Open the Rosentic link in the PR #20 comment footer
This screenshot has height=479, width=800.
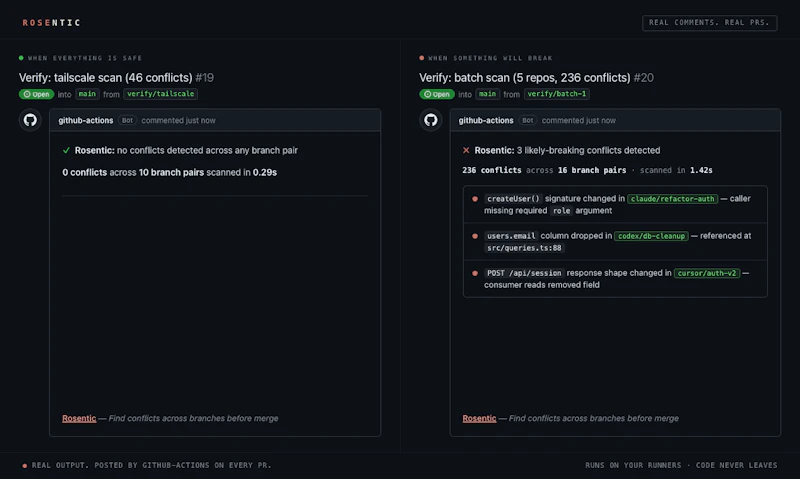[479, 418]
